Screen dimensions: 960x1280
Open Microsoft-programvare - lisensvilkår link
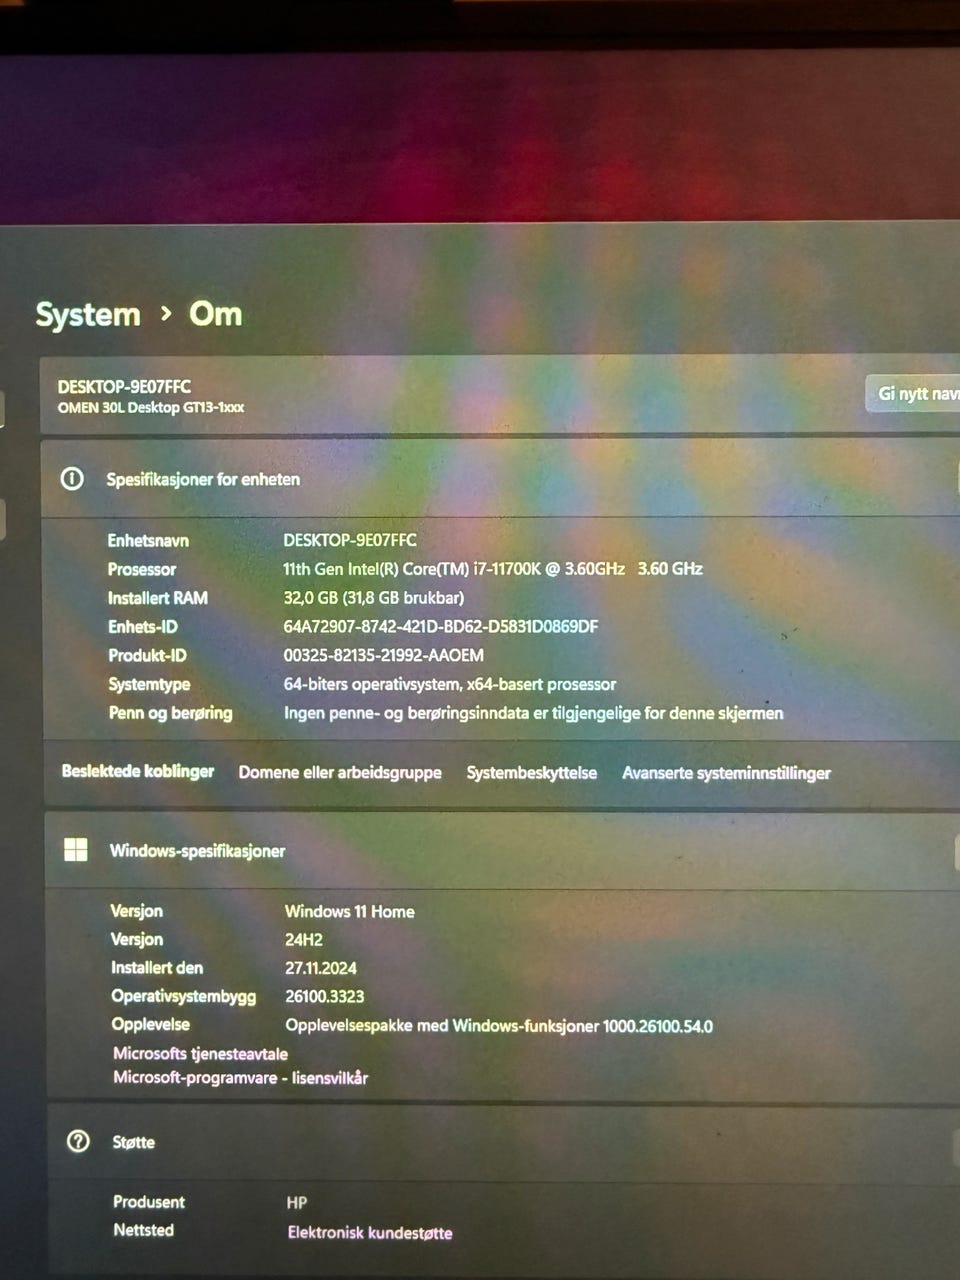point(240,1078)
